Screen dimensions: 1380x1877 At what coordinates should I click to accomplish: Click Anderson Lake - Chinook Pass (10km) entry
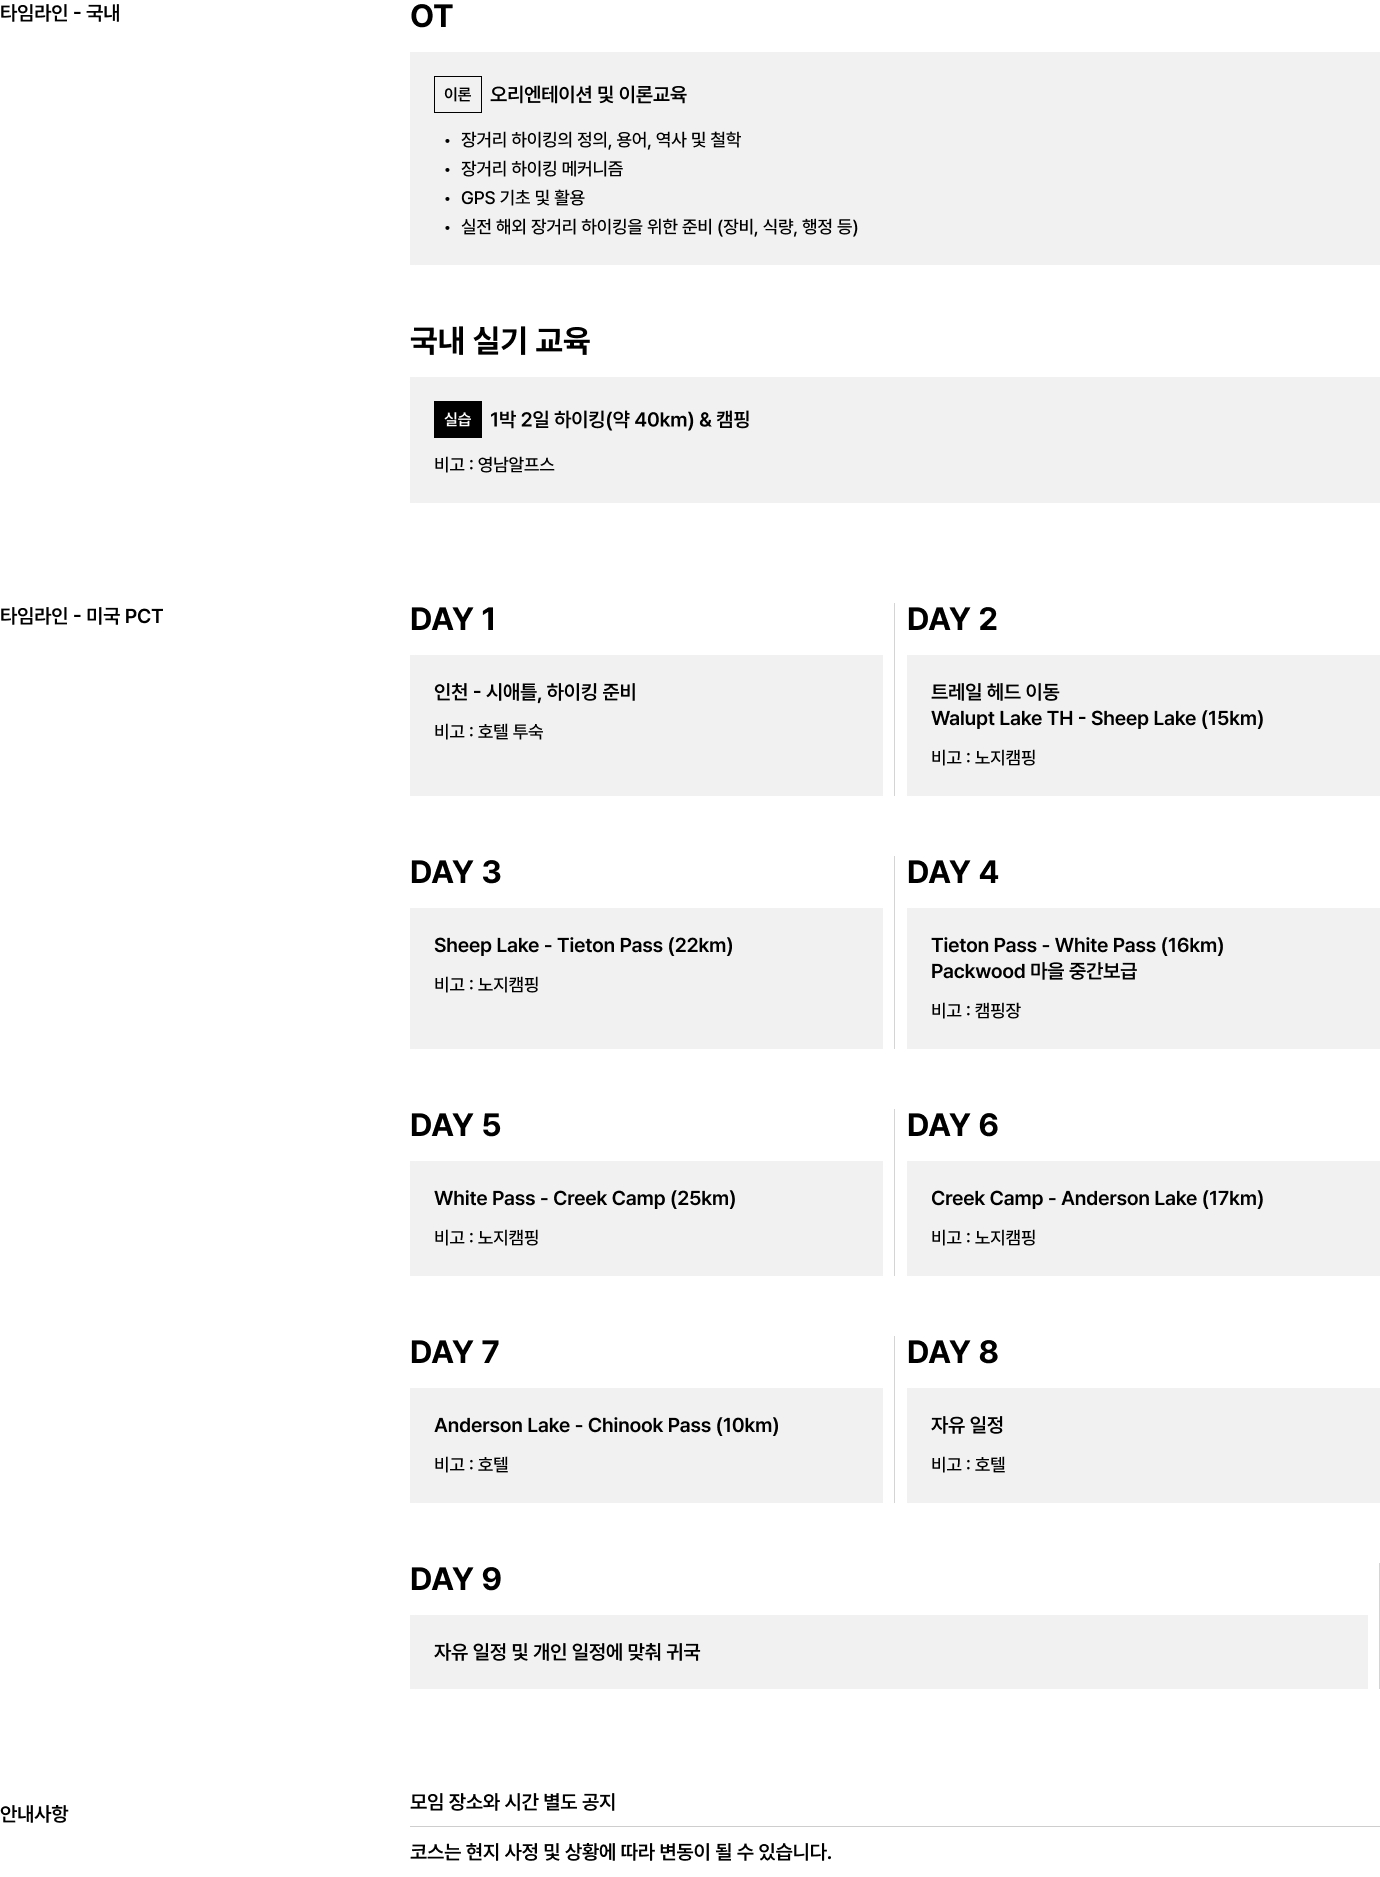[606, 1425]
